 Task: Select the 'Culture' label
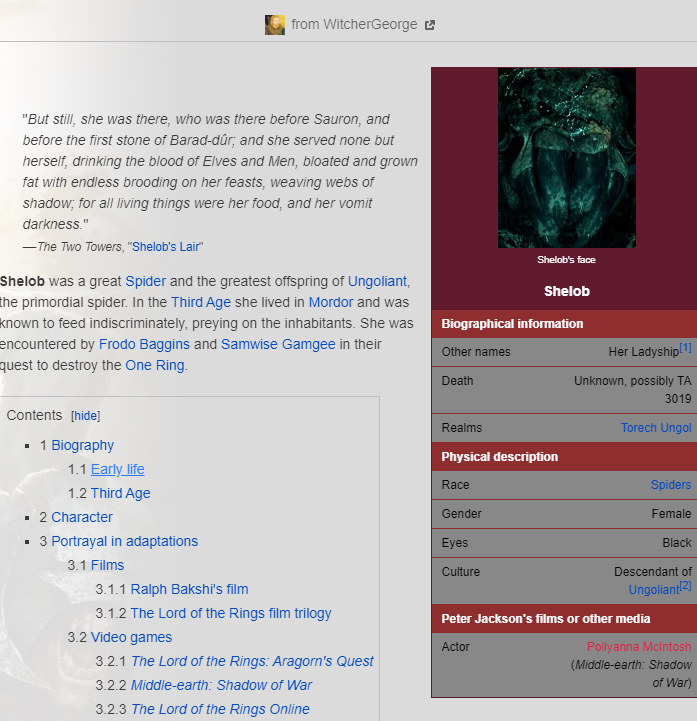point(461,572)
